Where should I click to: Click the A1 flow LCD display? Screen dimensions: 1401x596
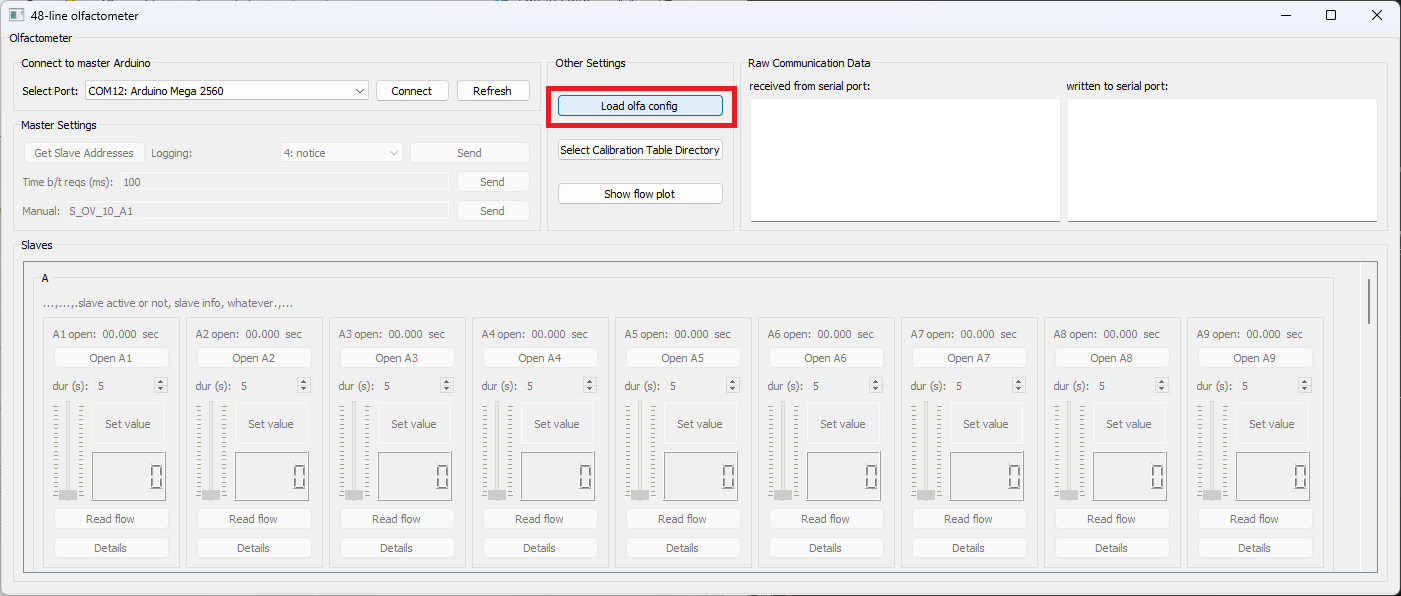(129, 477)
